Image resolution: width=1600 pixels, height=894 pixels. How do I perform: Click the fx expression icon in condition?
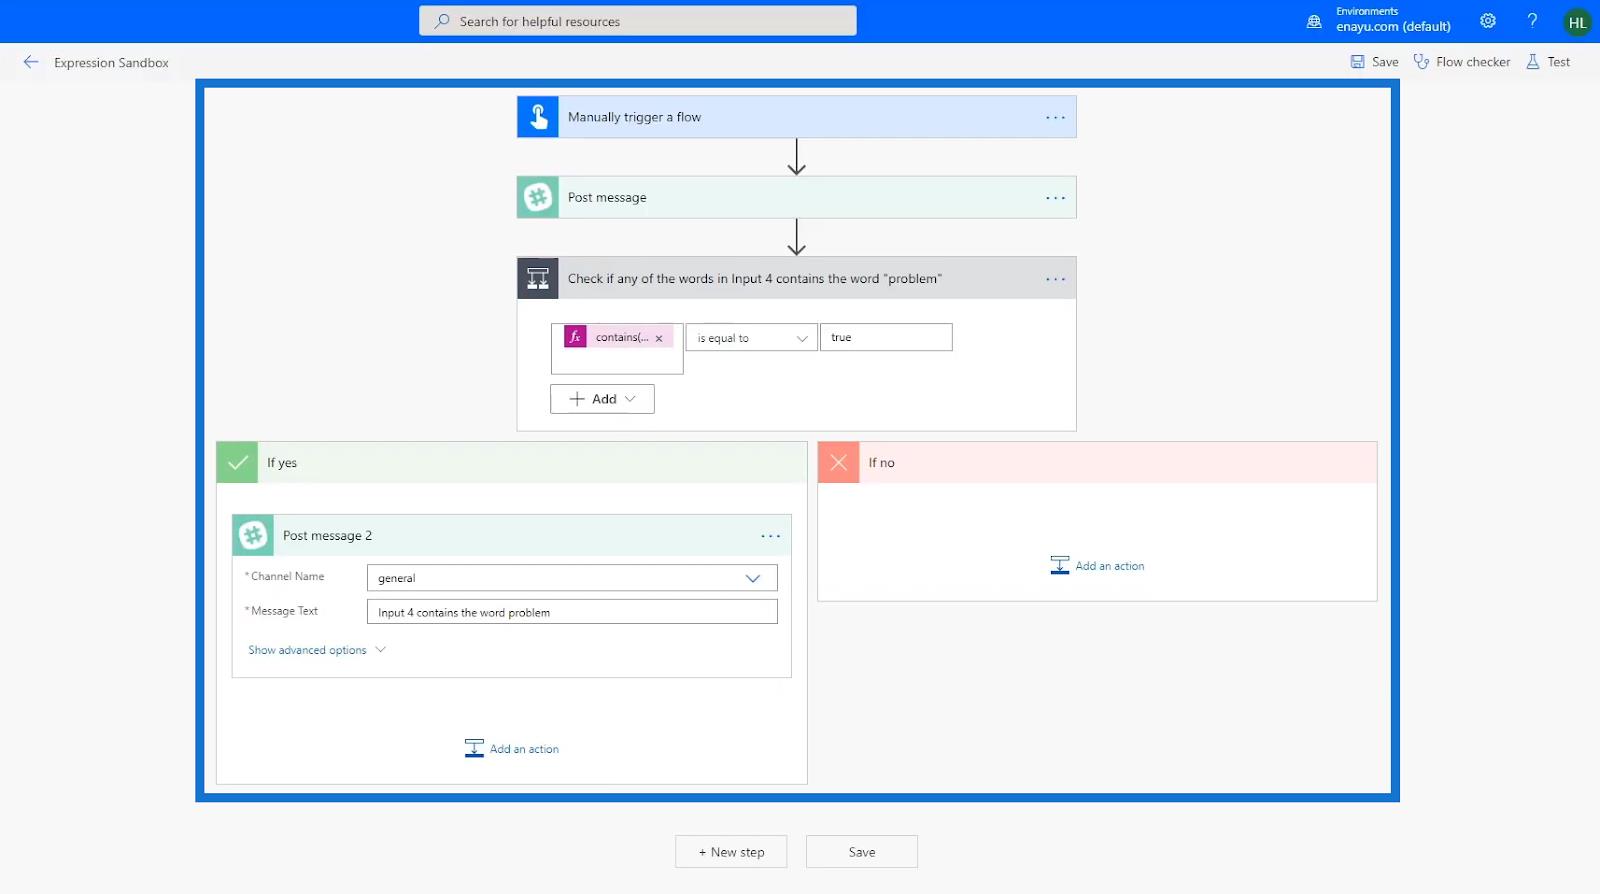click(575, 337)
